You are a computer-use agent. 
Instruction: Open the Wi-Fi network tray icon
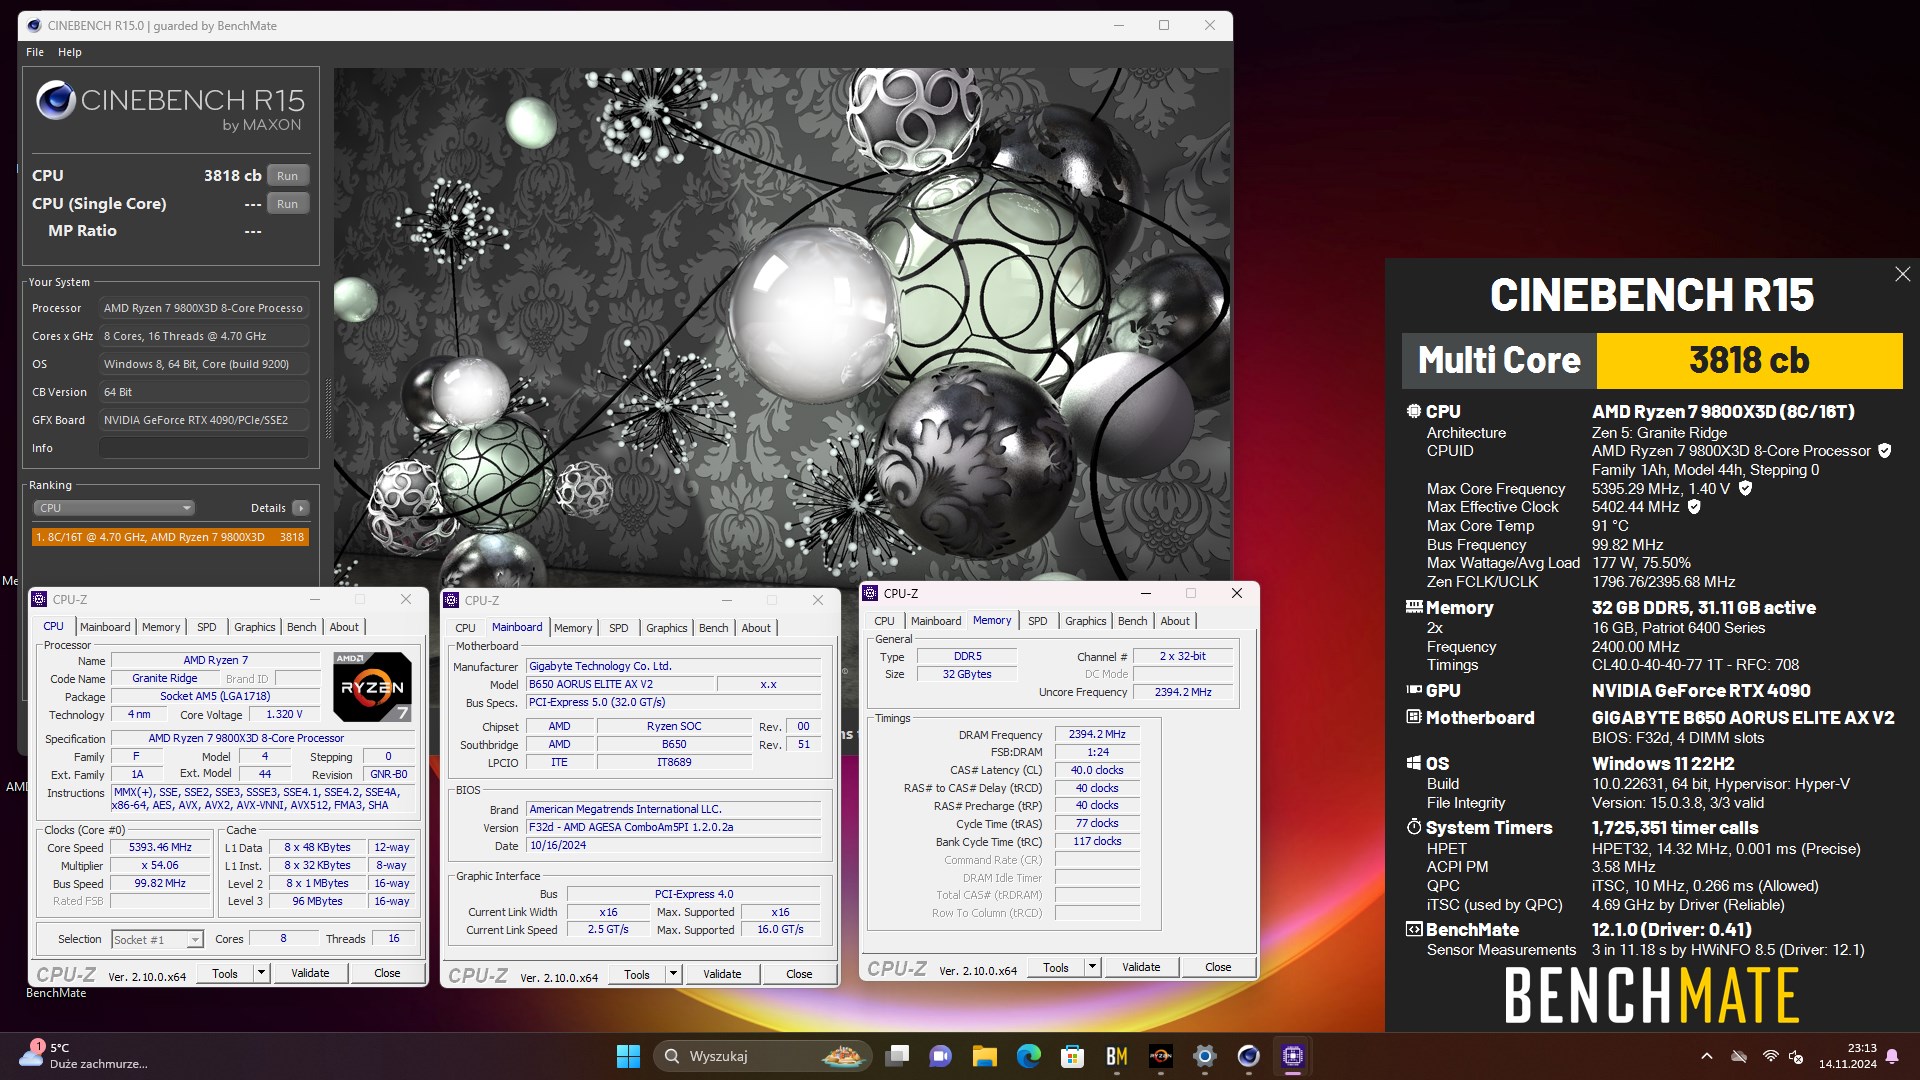click(x=1770, y=1056)
